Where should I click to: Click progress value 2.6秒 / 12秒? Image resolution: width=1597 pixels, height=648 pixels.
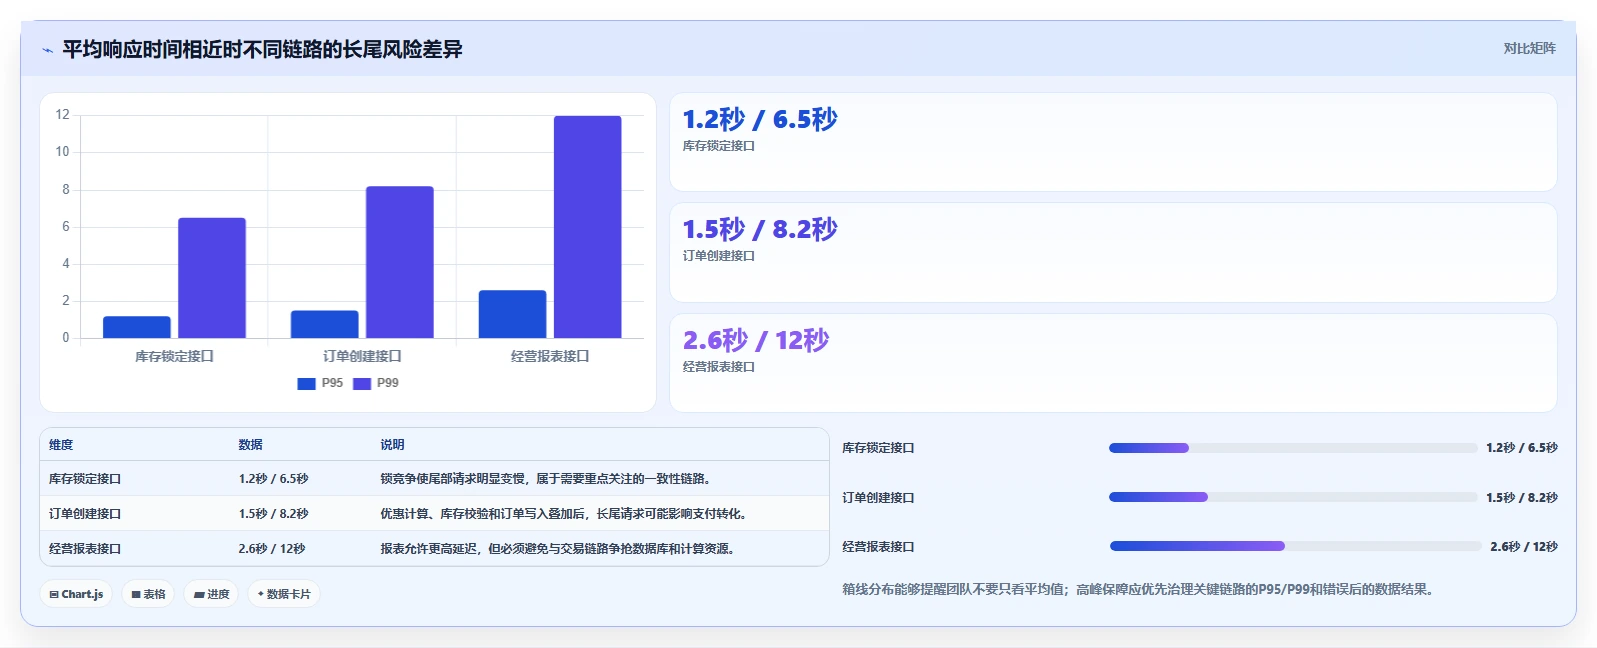[1524, 547]
